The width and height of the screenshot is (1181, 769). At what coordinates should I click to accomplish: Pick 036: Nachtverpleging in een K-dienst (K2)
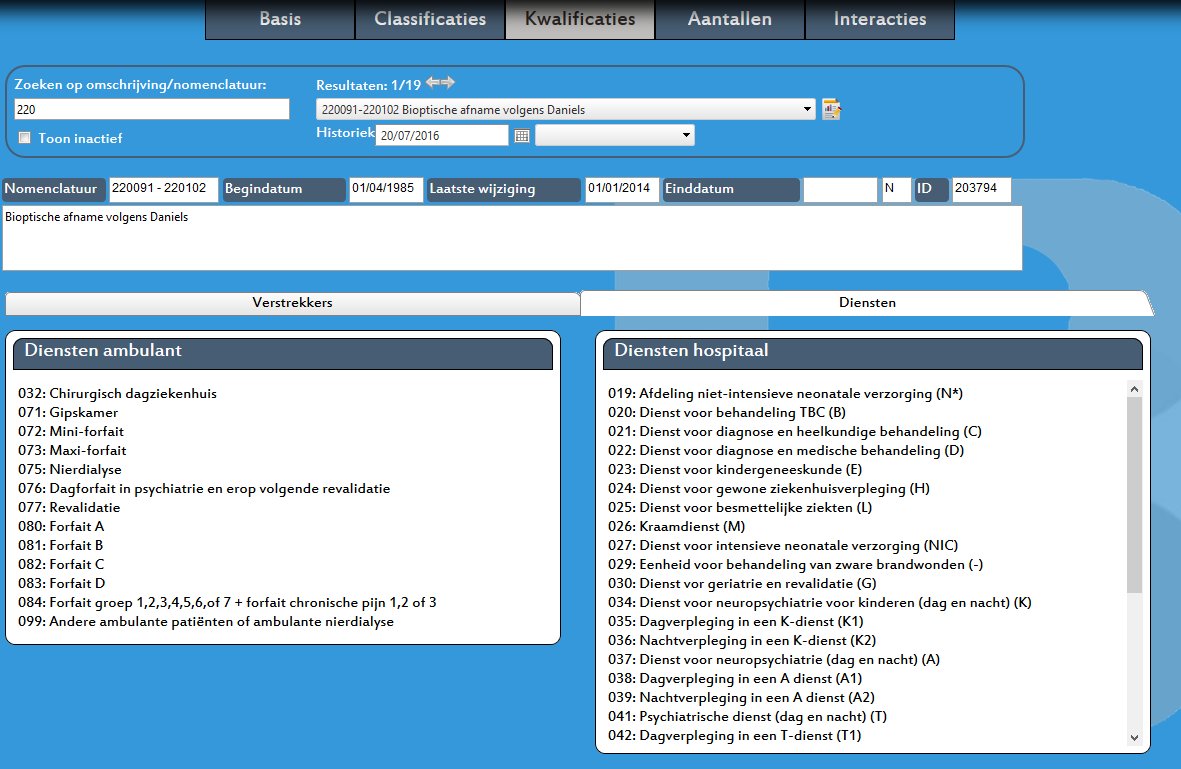click(742, 640)
